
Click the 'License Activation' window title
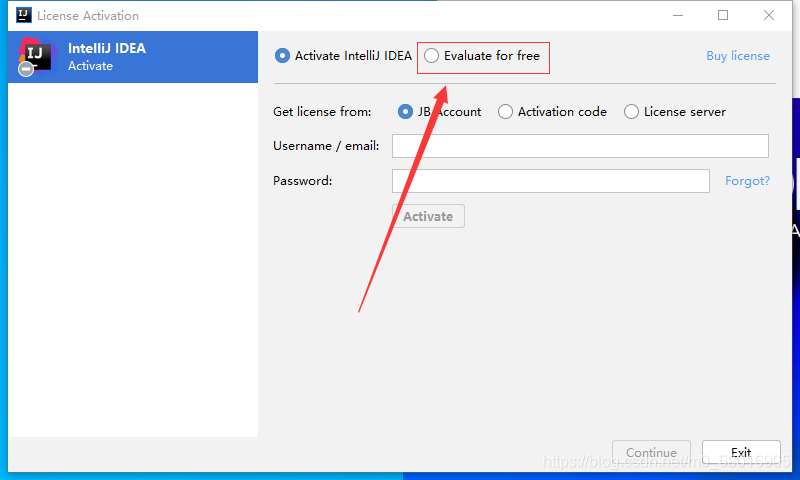(88, 16)
